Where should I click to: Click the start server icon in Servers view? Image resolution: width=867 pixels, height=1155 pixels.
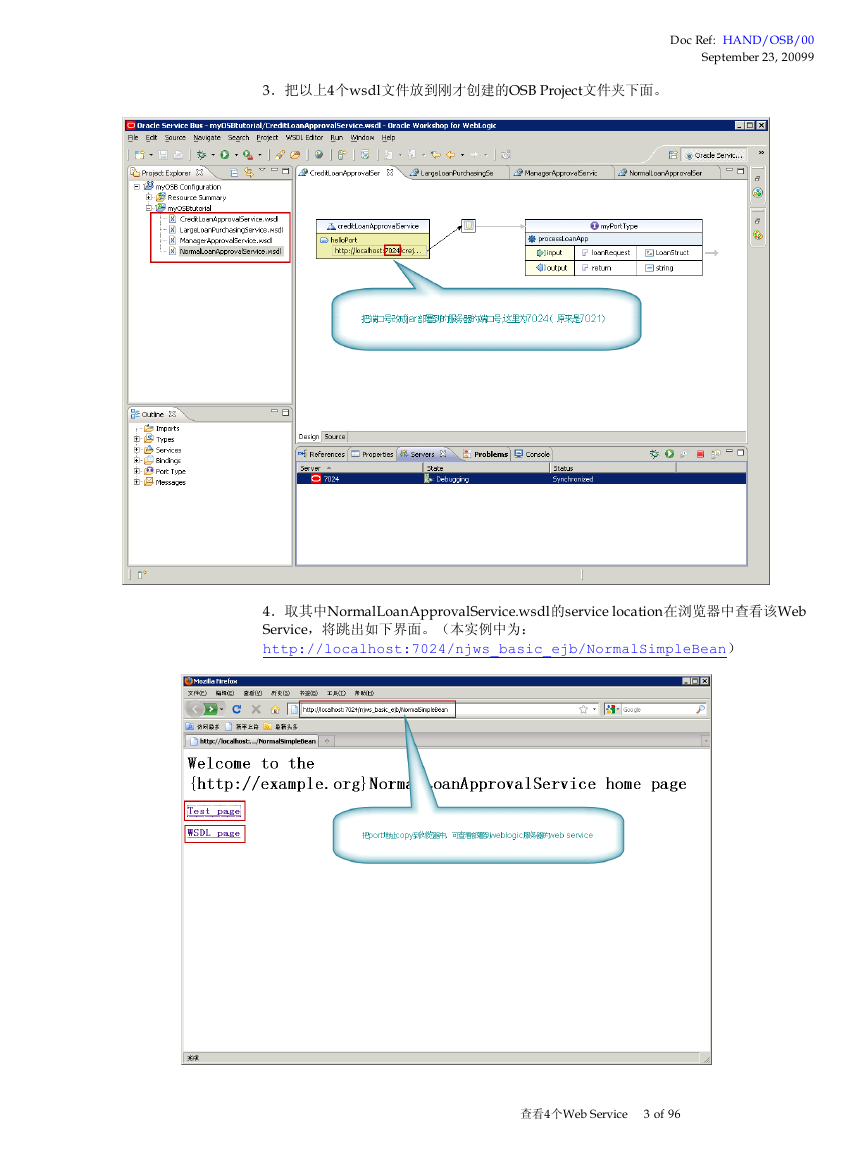pyautogui.click(x=670, y=454)
